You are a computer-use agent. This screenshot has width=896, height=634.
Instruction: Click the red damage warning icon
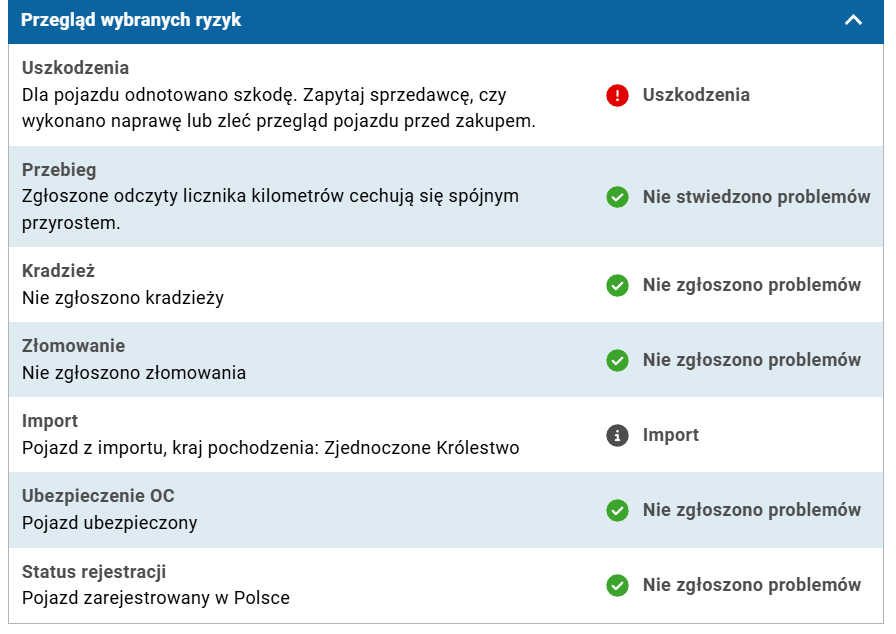pos(618,96)
